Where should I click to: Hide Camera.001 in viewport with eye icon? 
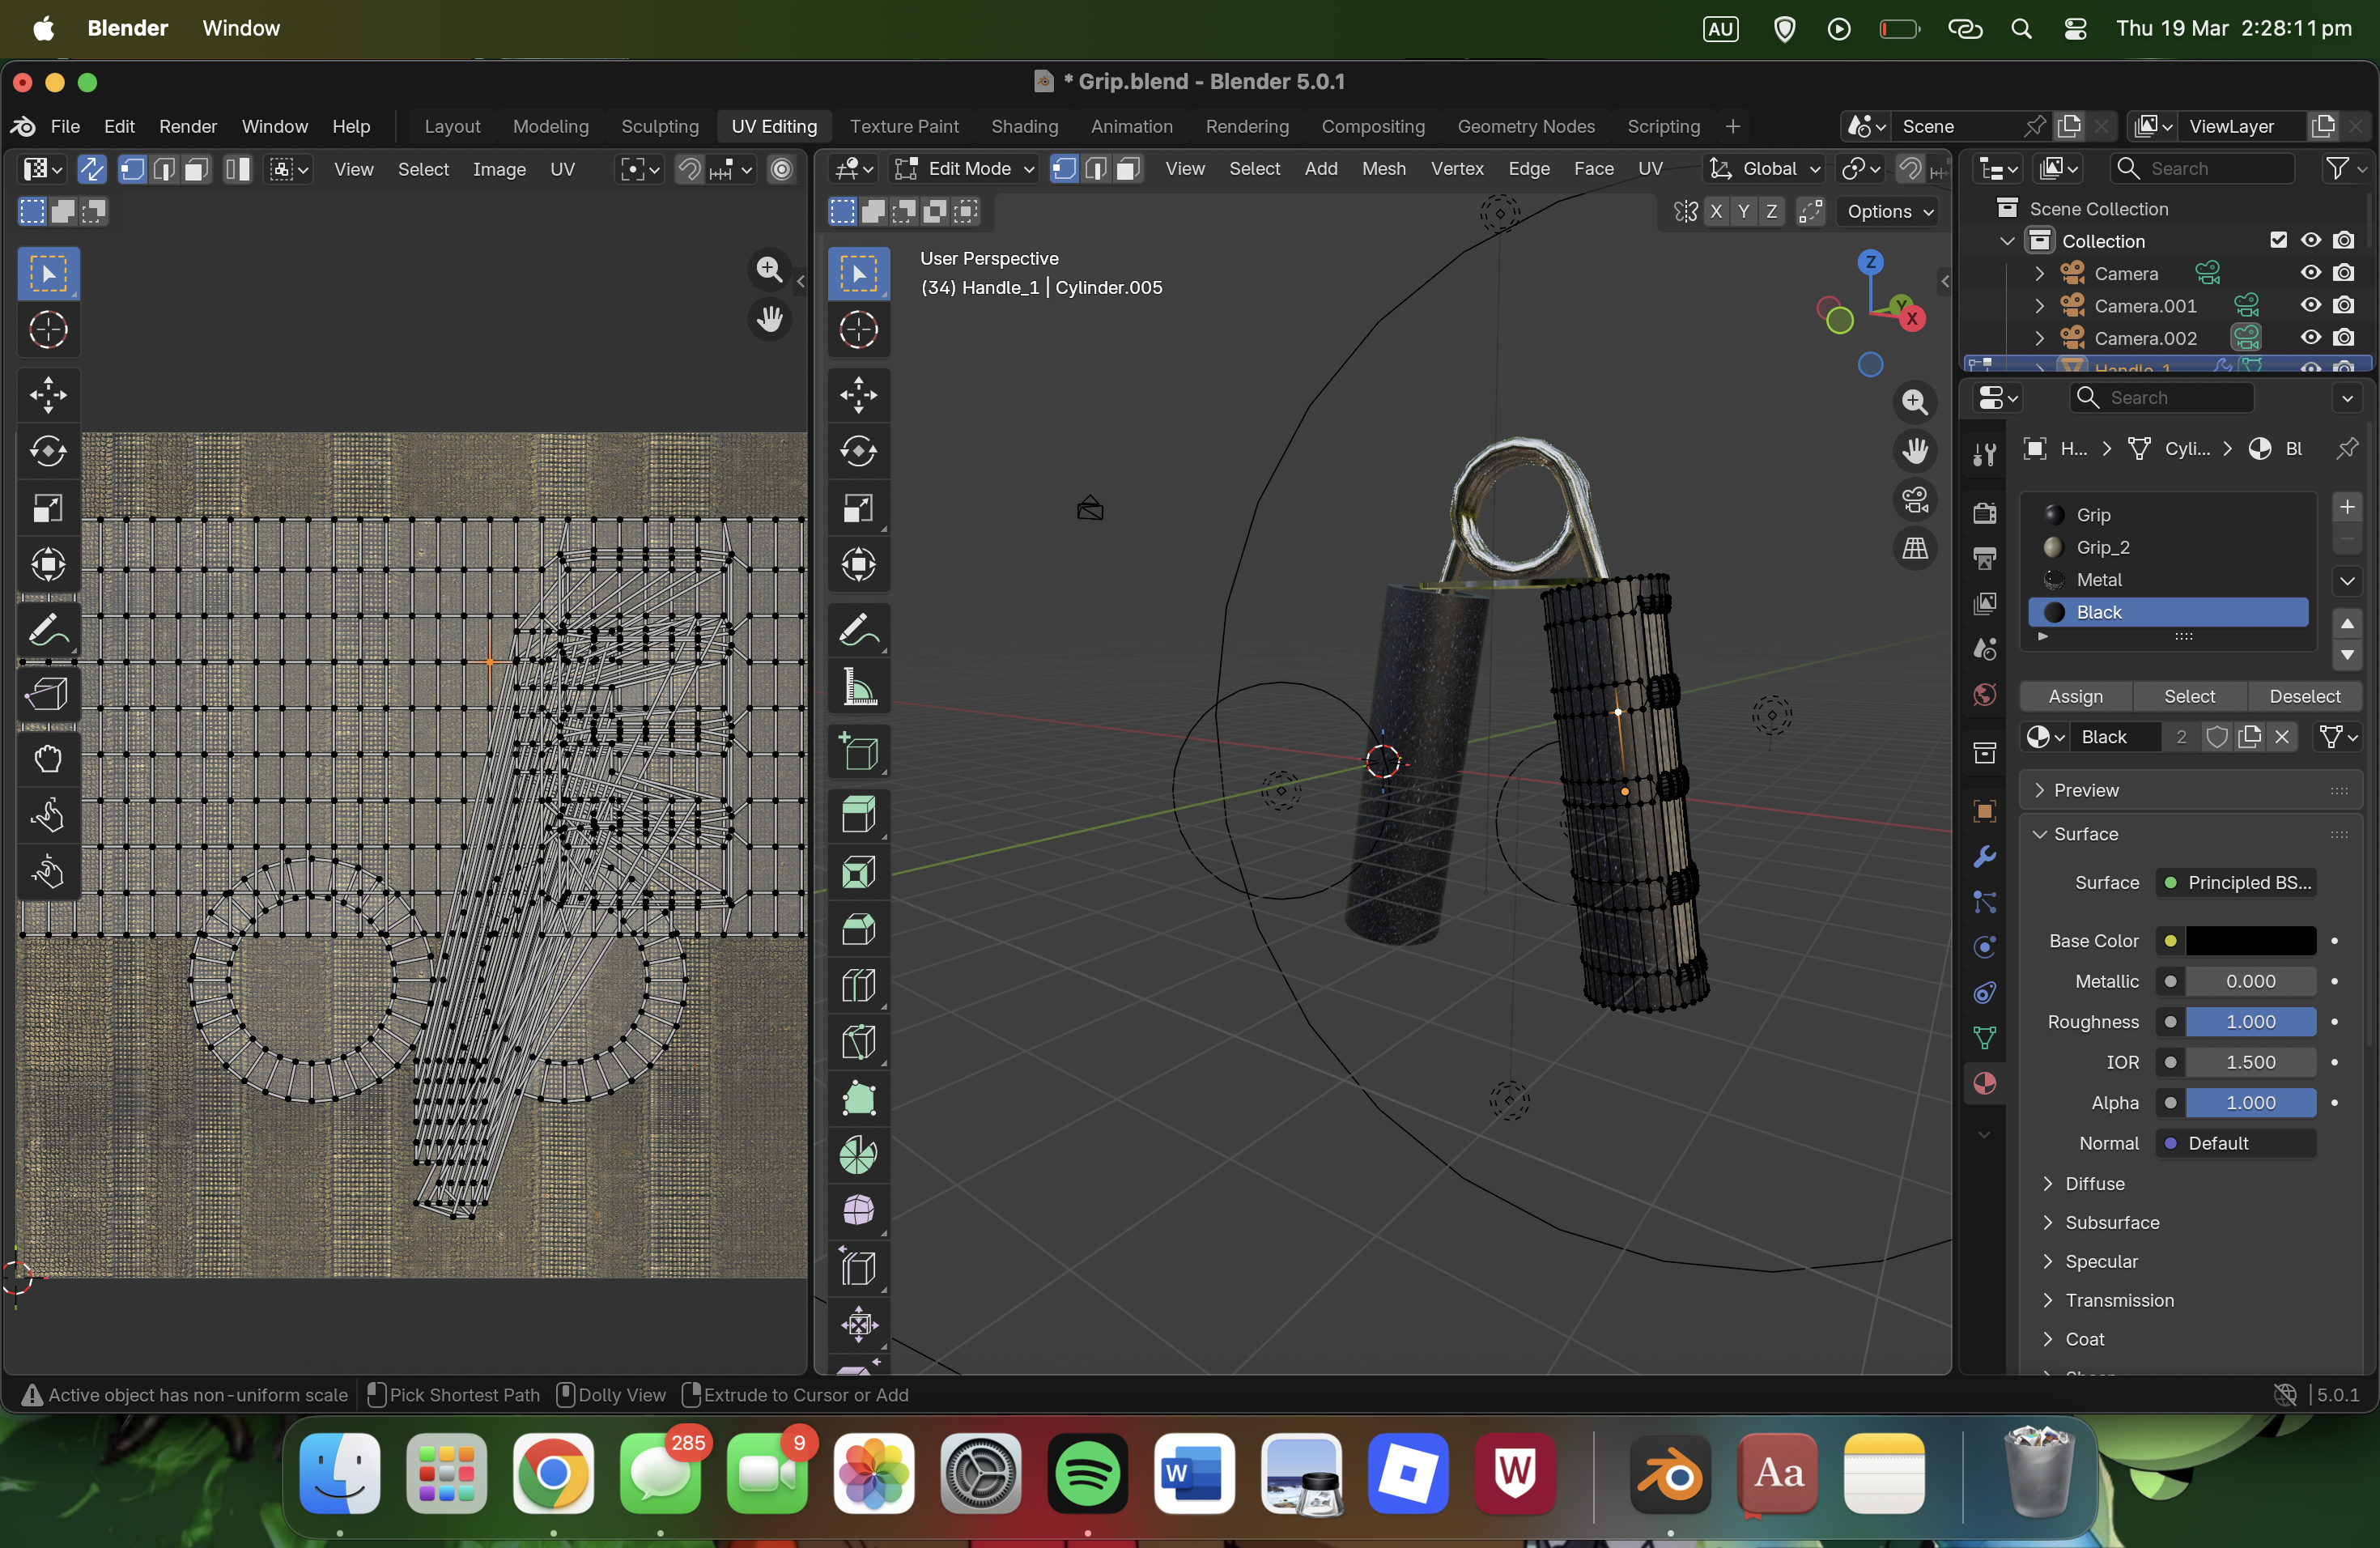2310,305
